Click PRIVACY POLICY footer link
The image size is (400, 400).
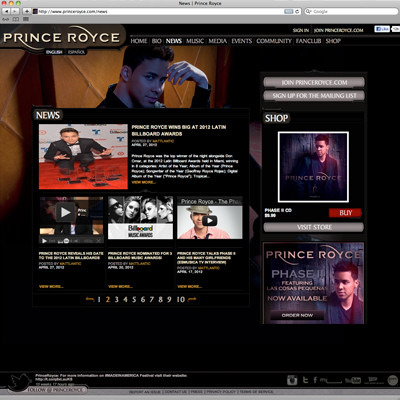(221, 392)
